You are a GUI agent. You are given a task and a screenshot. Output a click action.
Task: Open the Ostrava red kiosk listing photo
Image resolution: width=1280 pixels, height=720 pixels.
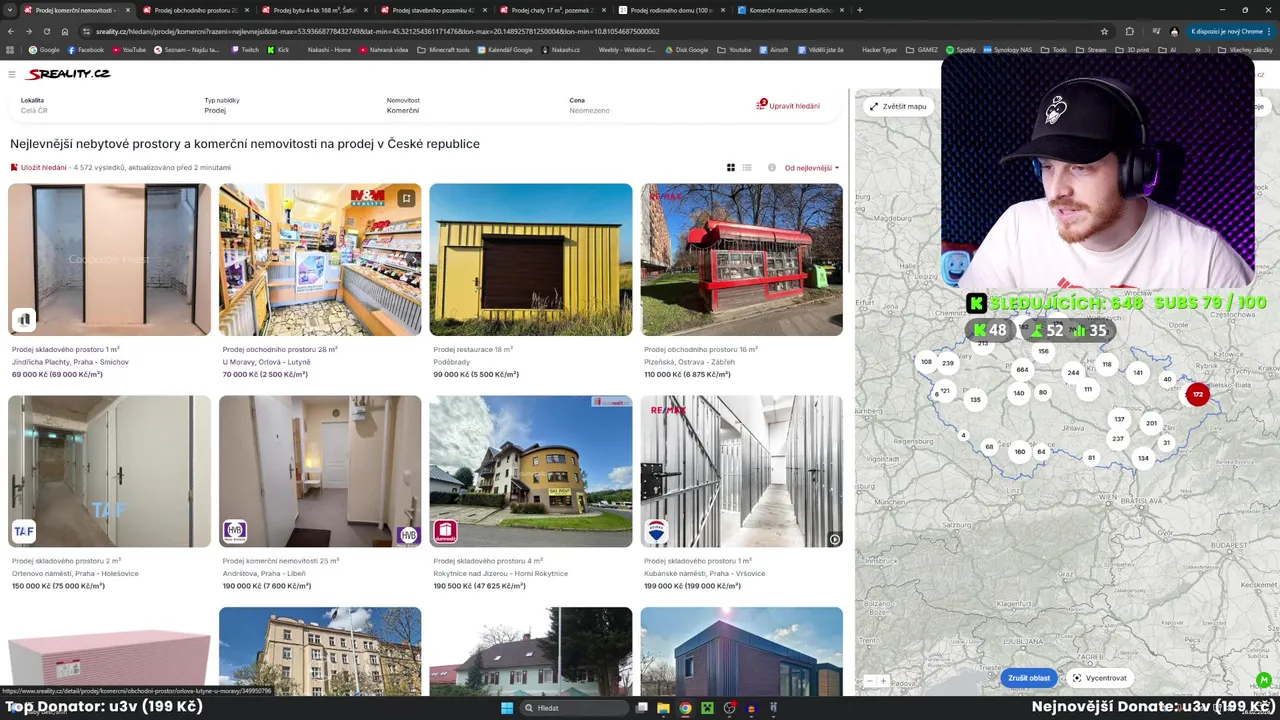pyautogui.click(x=742, y=260)
